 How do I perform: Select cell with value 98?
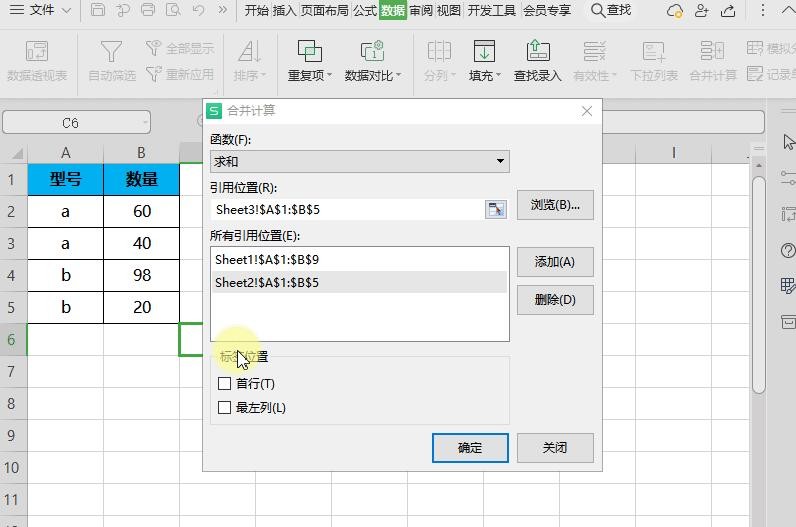tap(141, 275)
